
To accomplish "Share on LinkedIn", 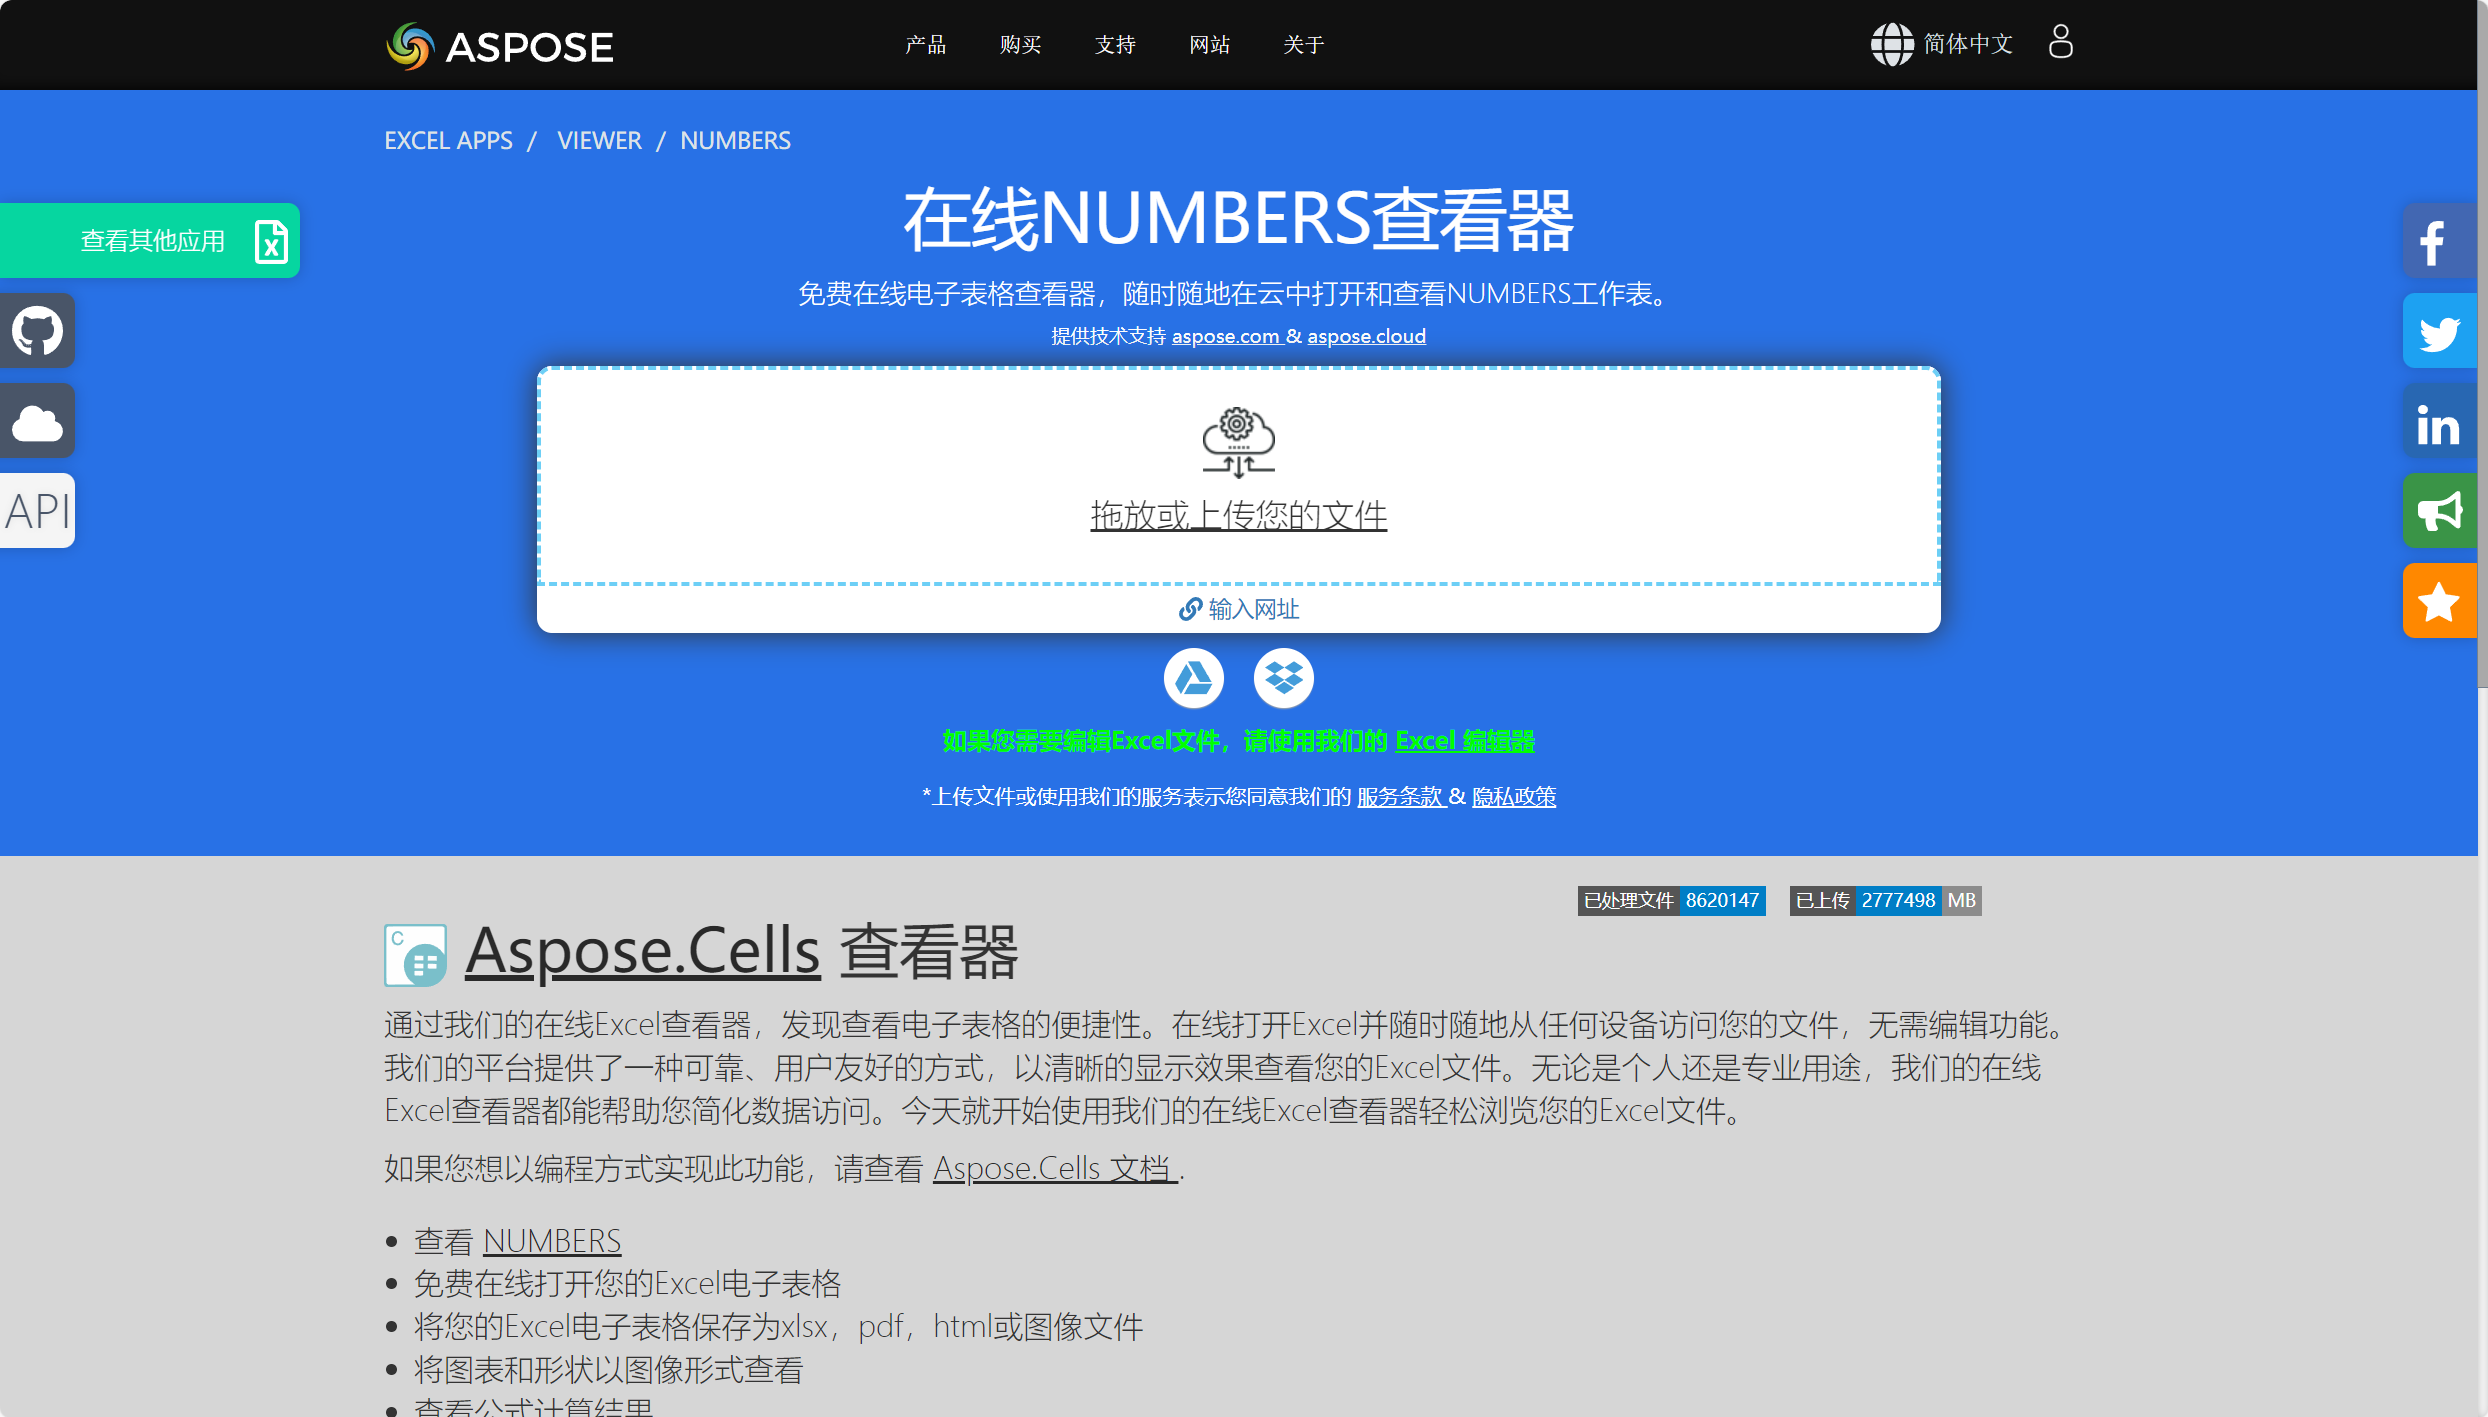I will pyautogui.click(x=2440, y=421).
